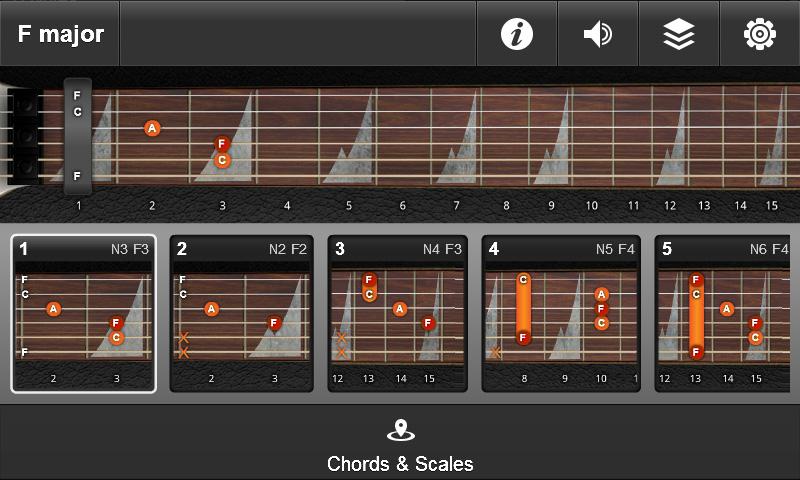Viewport: 800px width, 480px height.
Task: Select chord variation 2 (N2 F2)
Action: (x=241, y=314)
